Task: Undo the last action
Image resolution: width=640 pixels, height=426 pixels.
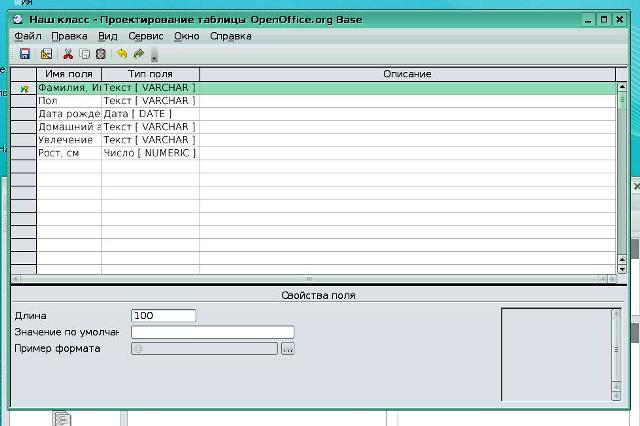Action: (122, 54)
